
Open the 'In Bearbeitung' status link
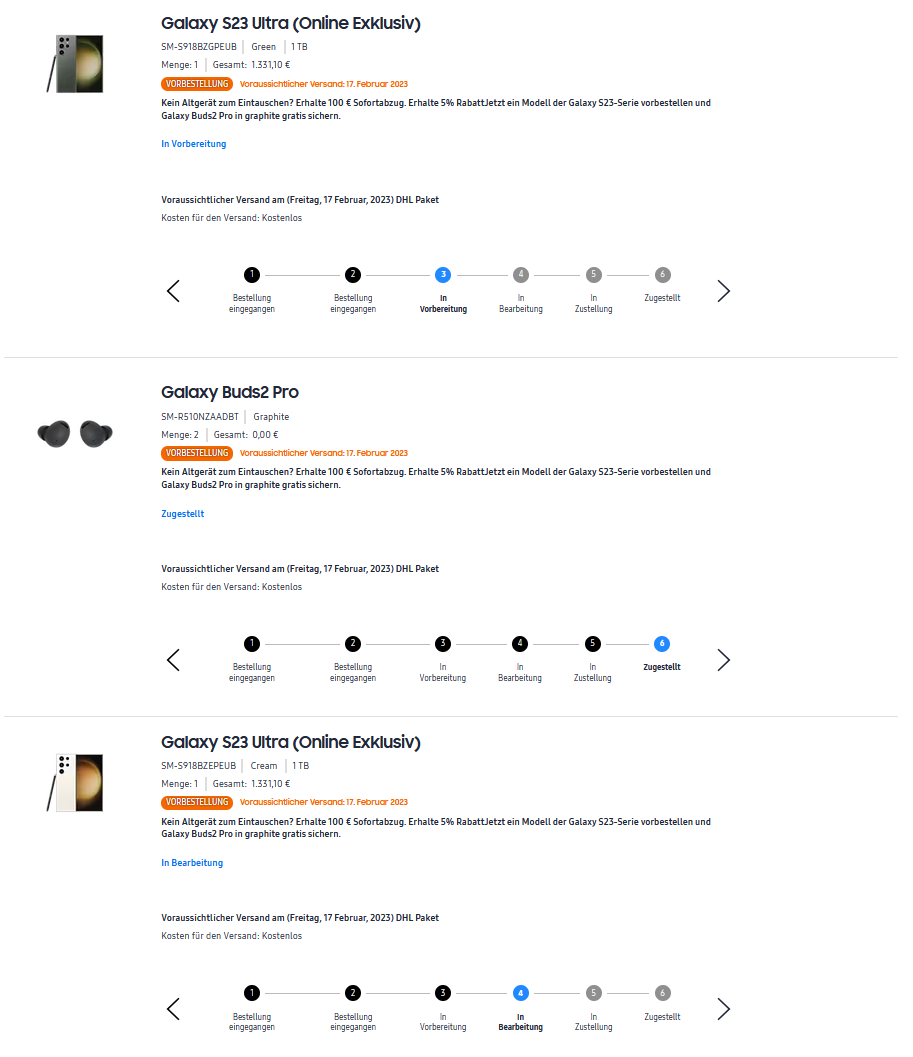[x=192, y=863]
